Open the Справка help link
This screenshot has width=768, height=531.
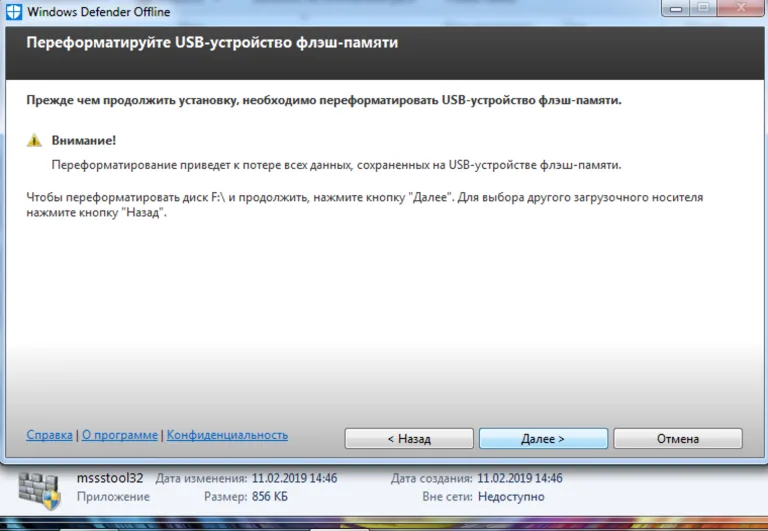click(x=49, y=435)
